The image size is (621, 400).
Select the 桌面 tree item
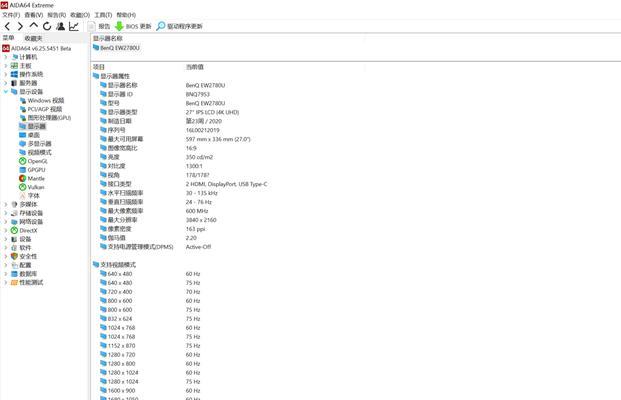[30, 135]
